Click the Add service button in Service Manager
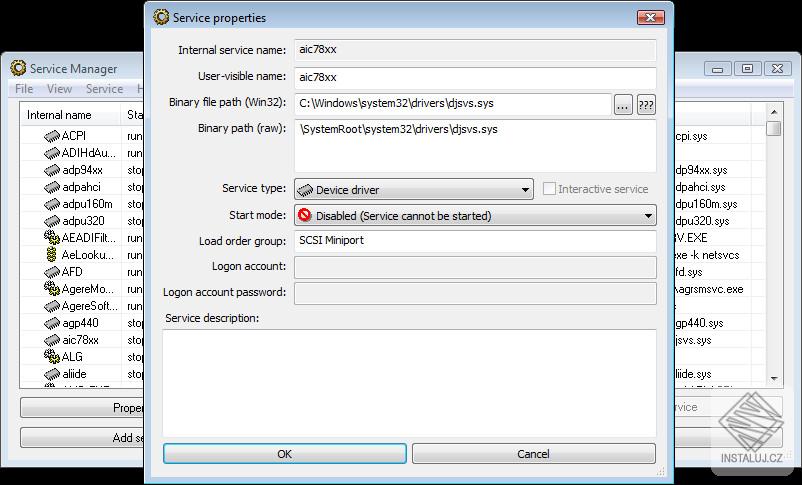Screen dimensions: 802x485 (83, 438)
